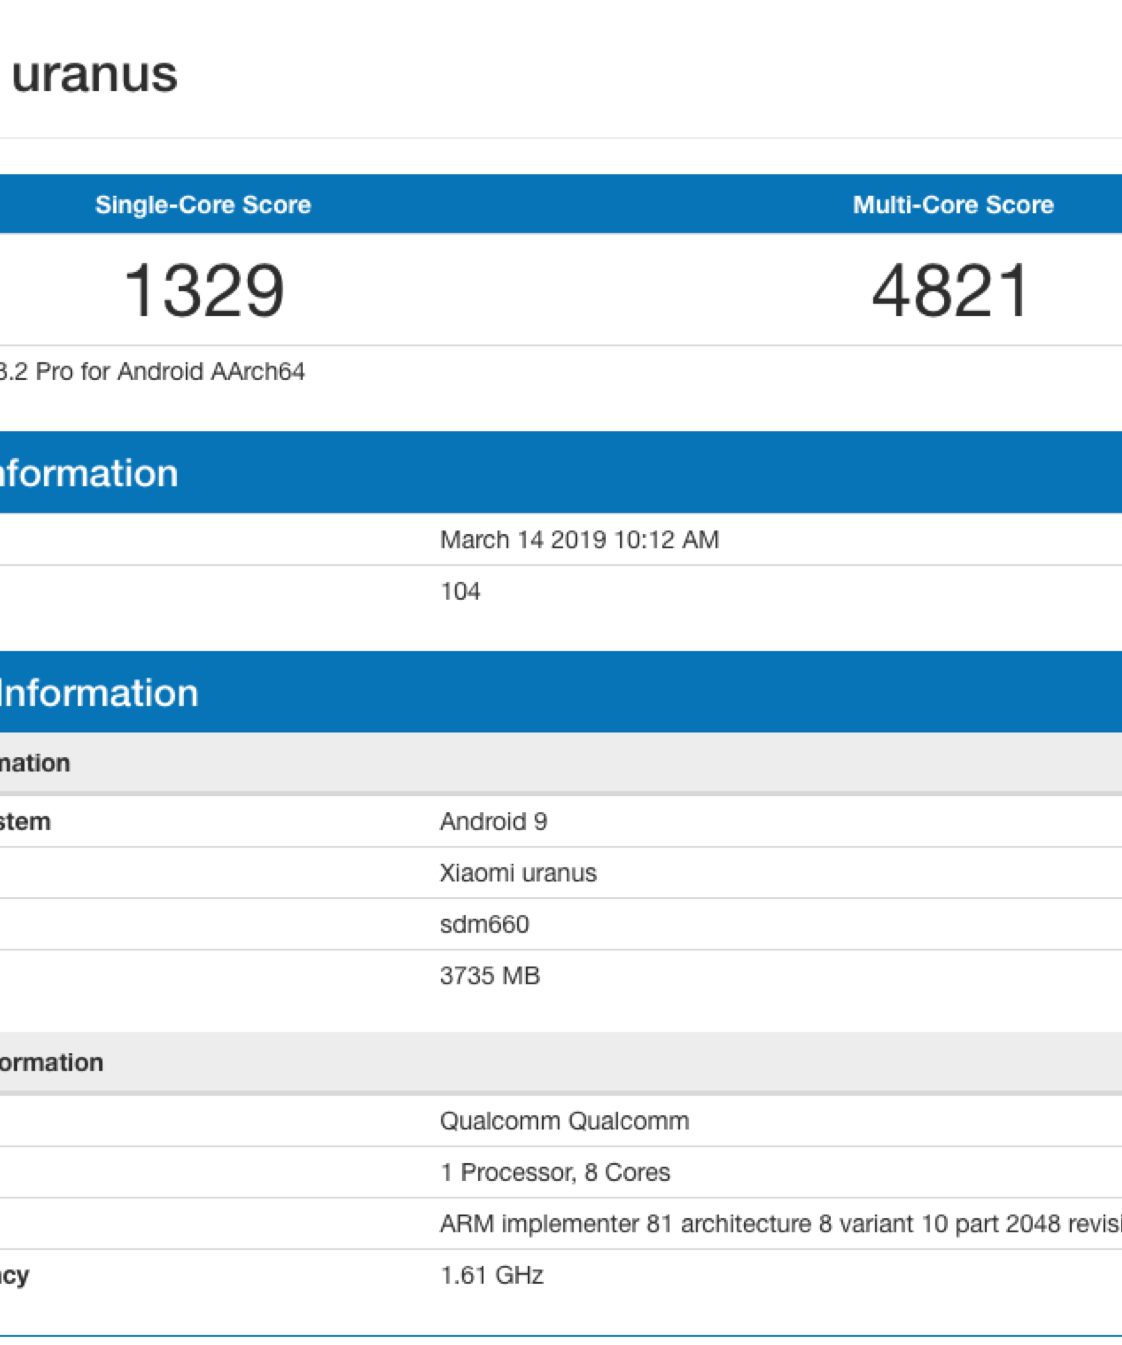Image resolution: width=1122 pixels, height=1345 pixels.
Task: Click the Processor Information gray subheader row
Action: [52, 1063]
